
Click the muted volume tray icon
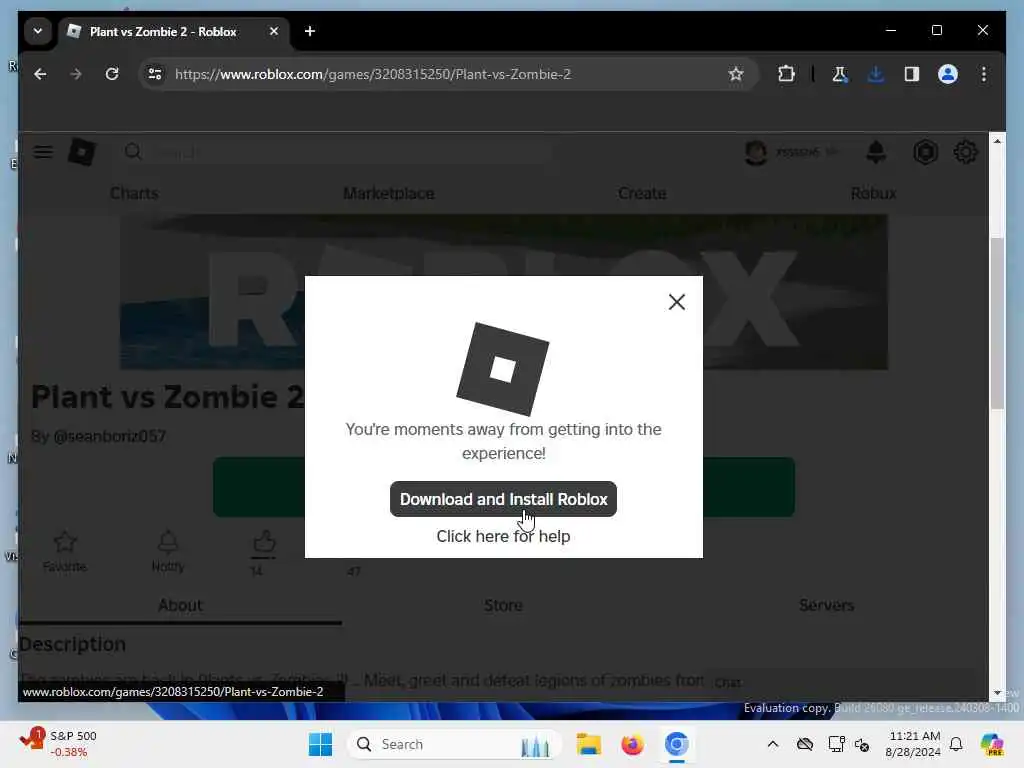[x=862, y=744]
